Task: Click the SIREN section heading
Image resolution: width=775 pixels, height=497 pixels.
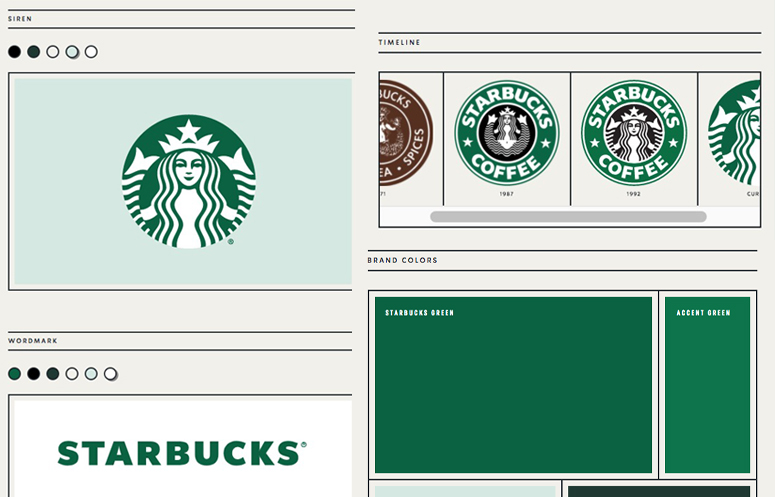Action: 20,19
